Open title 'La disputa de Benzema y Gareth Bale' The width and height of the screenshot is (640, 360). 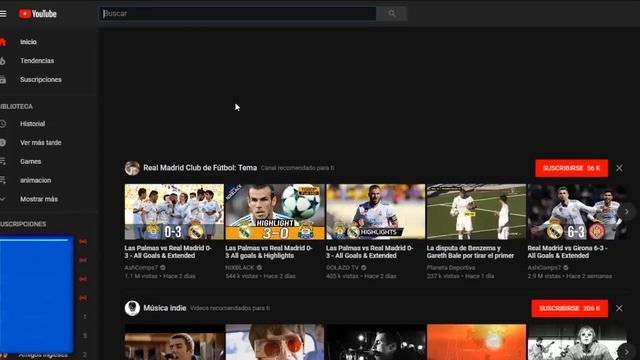[470, 252]
